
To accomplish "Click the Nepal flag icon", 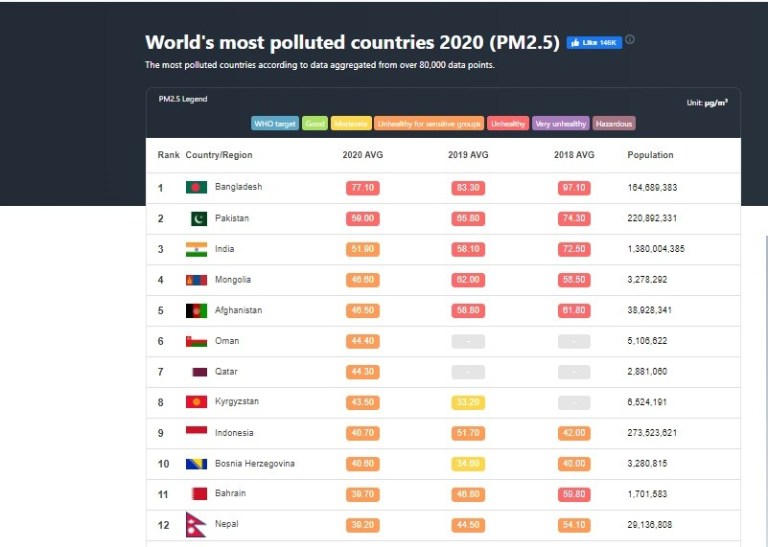I will pyautogui.click(x=196, y=524).
